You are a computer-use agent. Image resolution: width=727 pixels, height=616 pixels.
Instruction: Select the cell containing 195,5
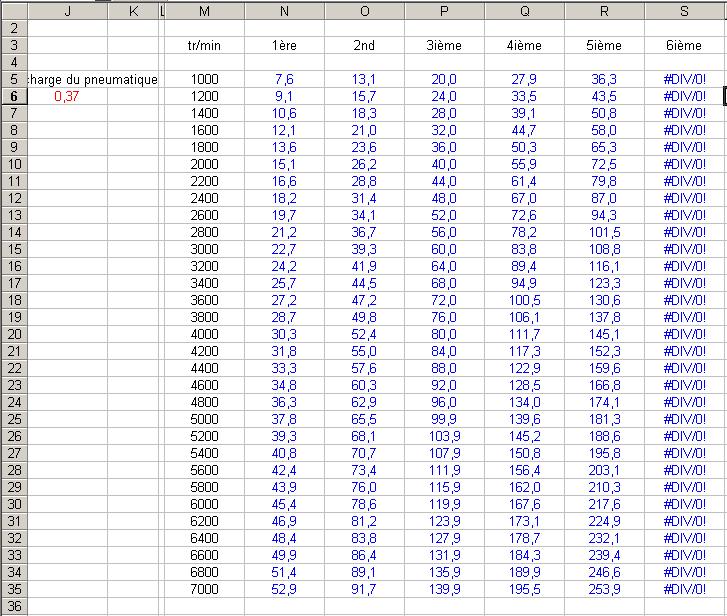coord(524,589)
